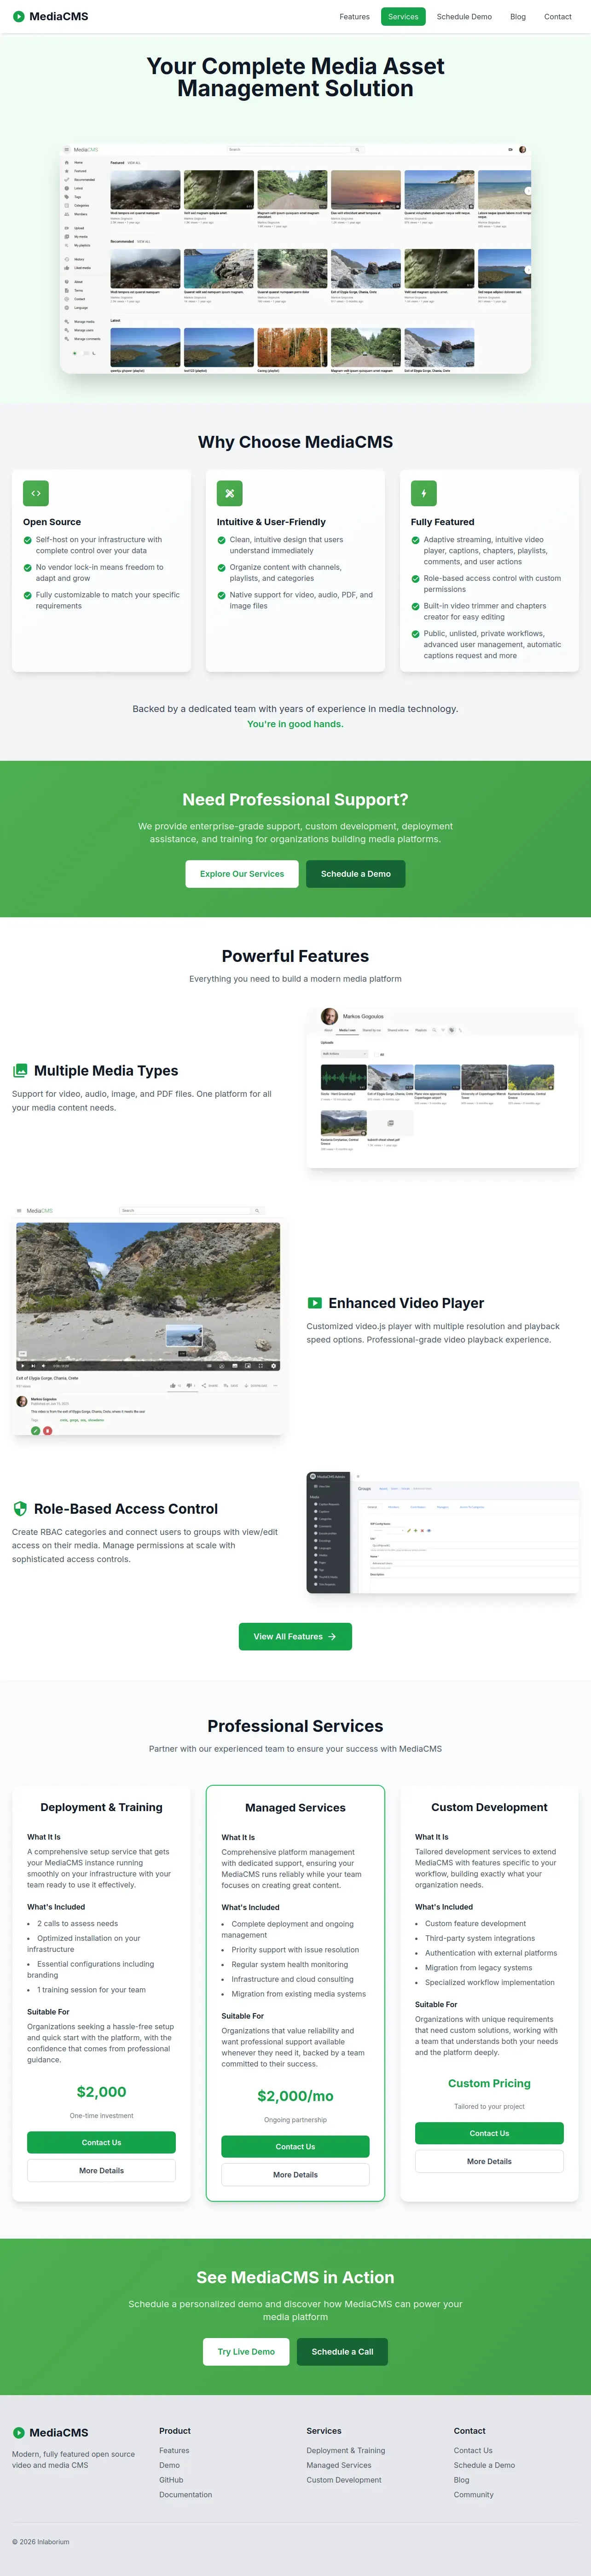Click checkmark beside No vendor lock-in
The image size is (591, 2576).
28,568
